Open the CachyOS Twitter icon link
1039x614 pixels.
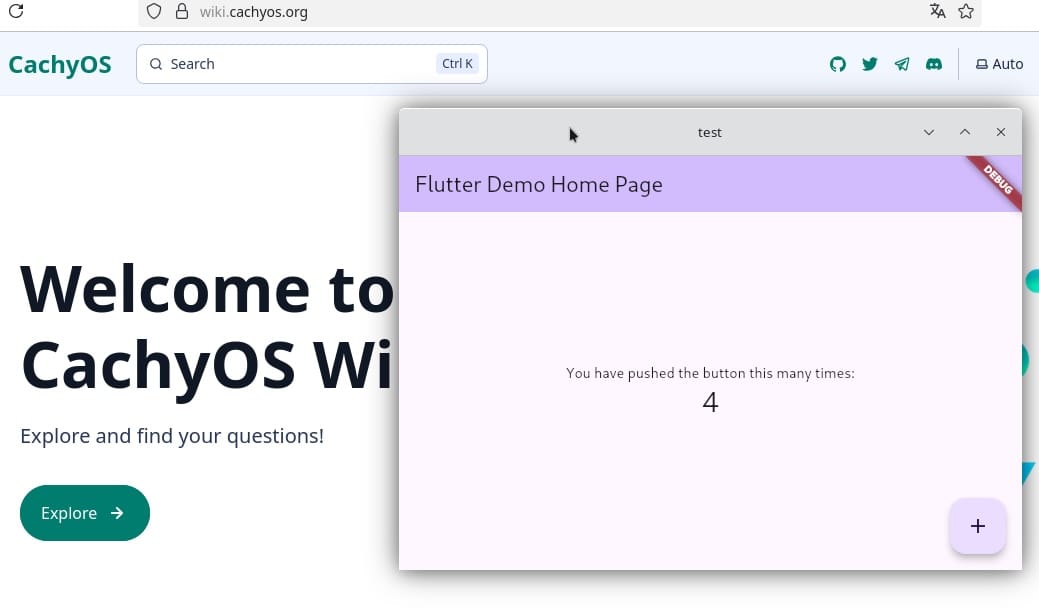pos(869,64)
